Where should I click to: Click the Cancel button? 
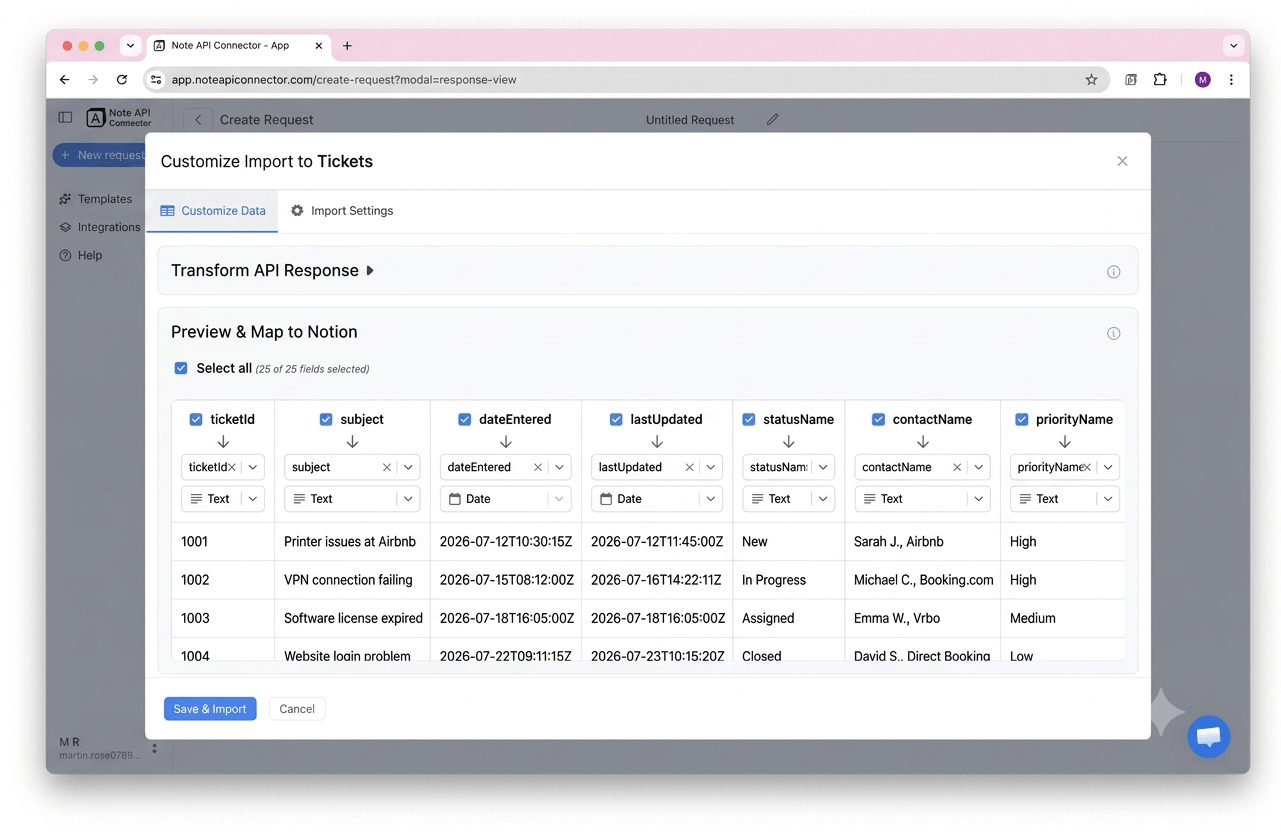297,709
